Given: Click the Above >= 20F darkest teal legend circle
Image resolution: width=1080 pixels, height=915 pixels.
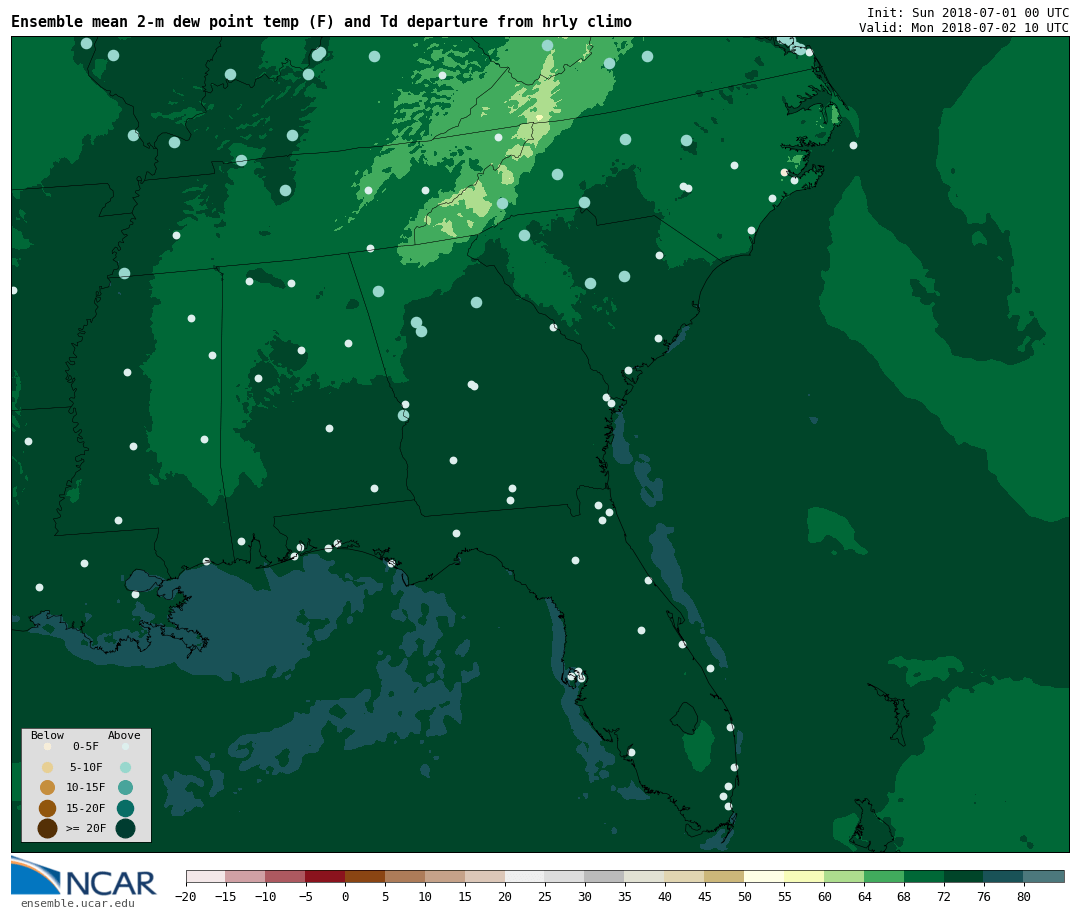Looking at the screenshot, I should (x=125, y=828).
